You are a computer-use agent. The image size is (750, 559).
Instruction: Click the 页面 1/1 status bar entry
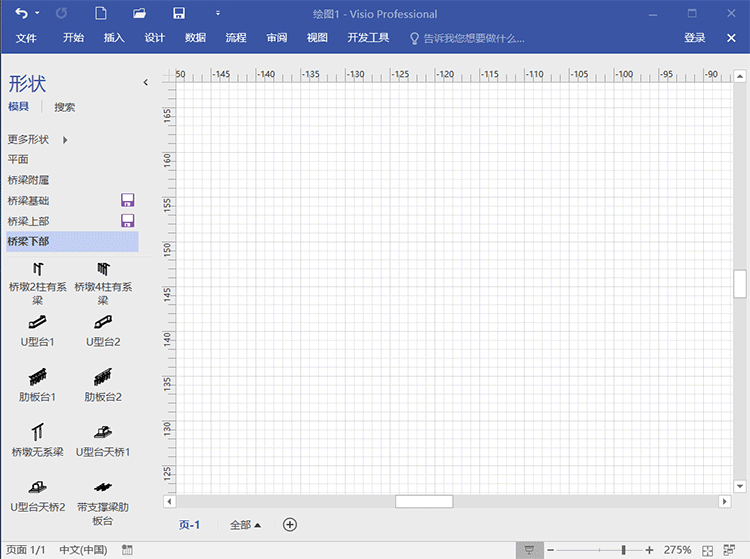pyautogui.click(x=26, y=550)
